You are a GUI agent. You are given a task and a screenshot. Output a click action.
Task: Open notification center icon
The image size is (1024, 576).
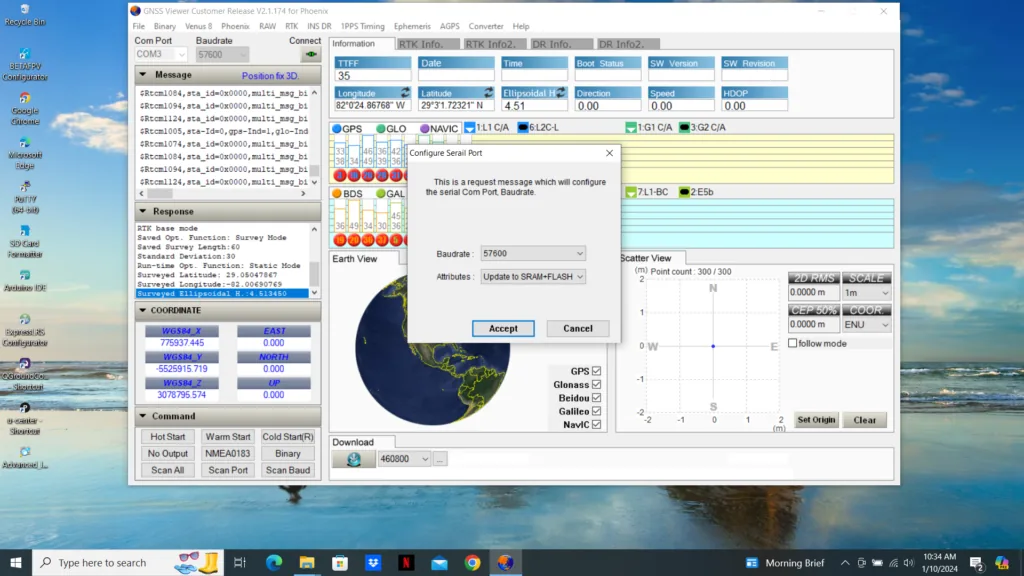point(977,562)
